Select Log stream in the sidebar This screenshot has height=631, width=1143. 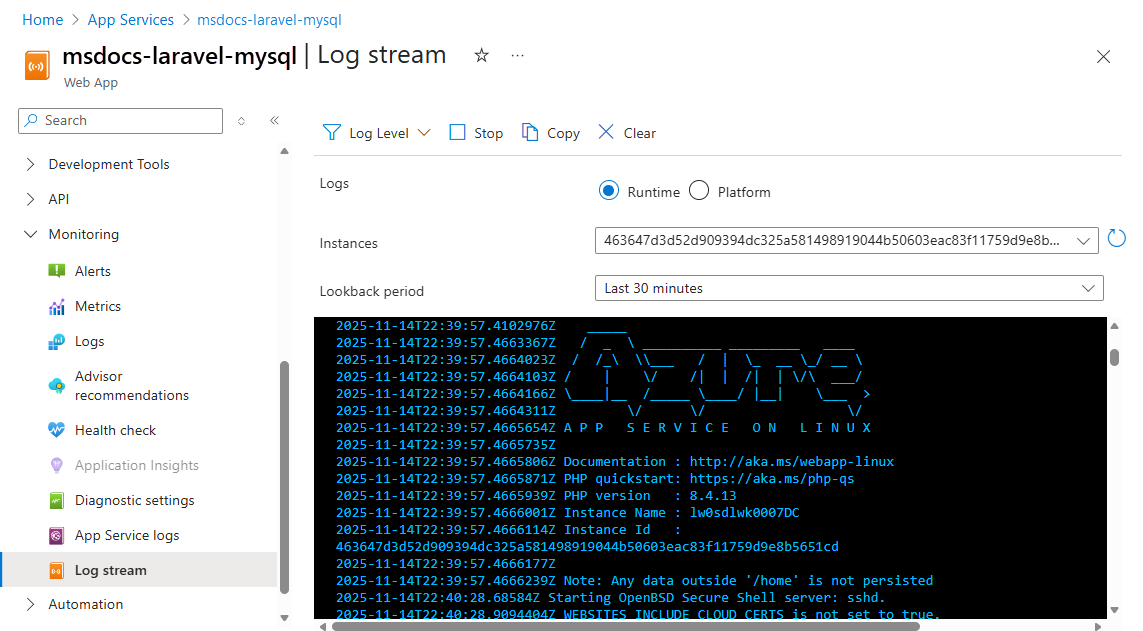pos(139,570)
